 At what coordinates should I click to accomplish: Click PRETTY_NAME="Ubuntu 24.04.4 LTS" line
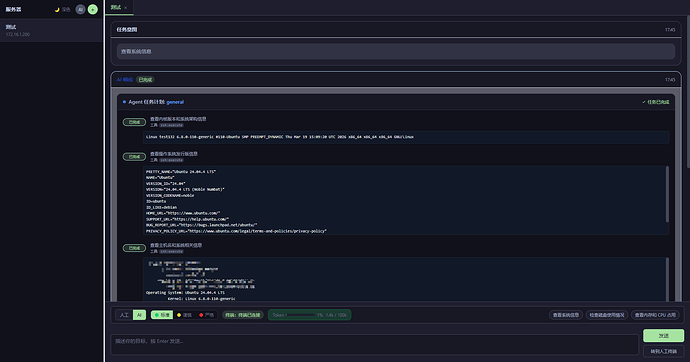(181, 172)
